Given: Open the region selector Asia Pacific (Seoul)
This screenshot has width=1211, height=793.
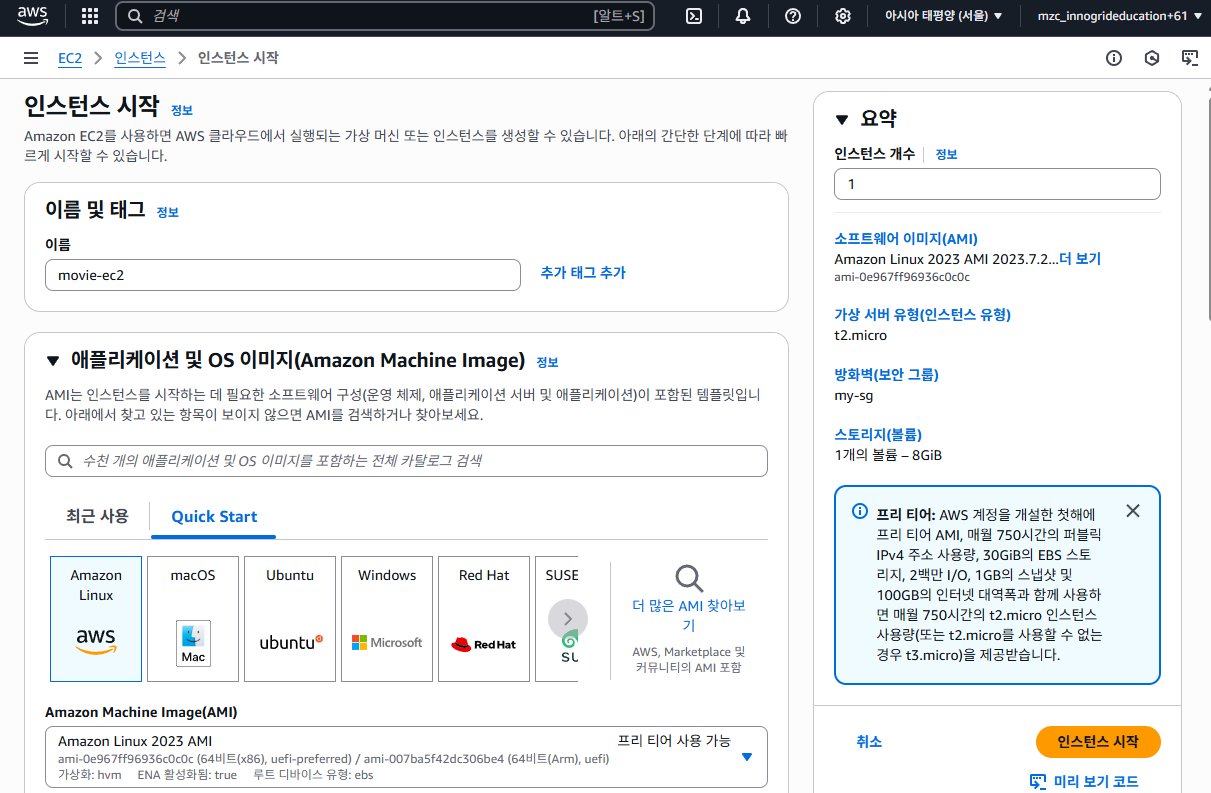Looking at the screenshot, I should click(943, 16).
